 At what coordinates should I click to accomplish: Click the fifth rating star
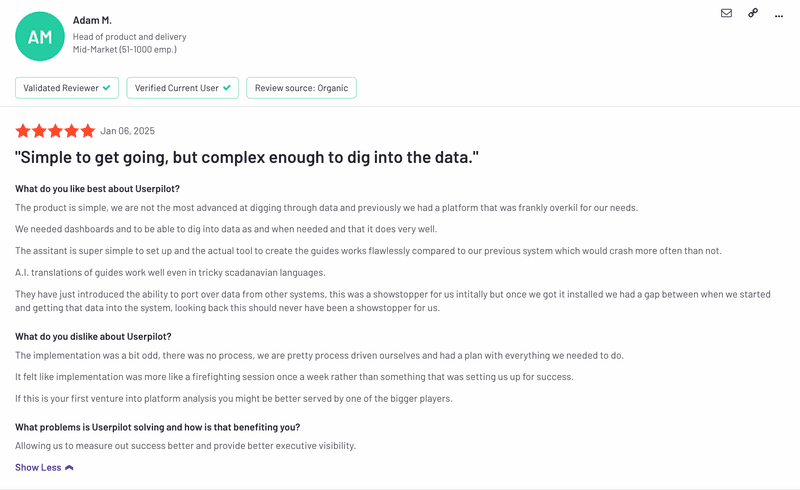click(x=87, y=131)
